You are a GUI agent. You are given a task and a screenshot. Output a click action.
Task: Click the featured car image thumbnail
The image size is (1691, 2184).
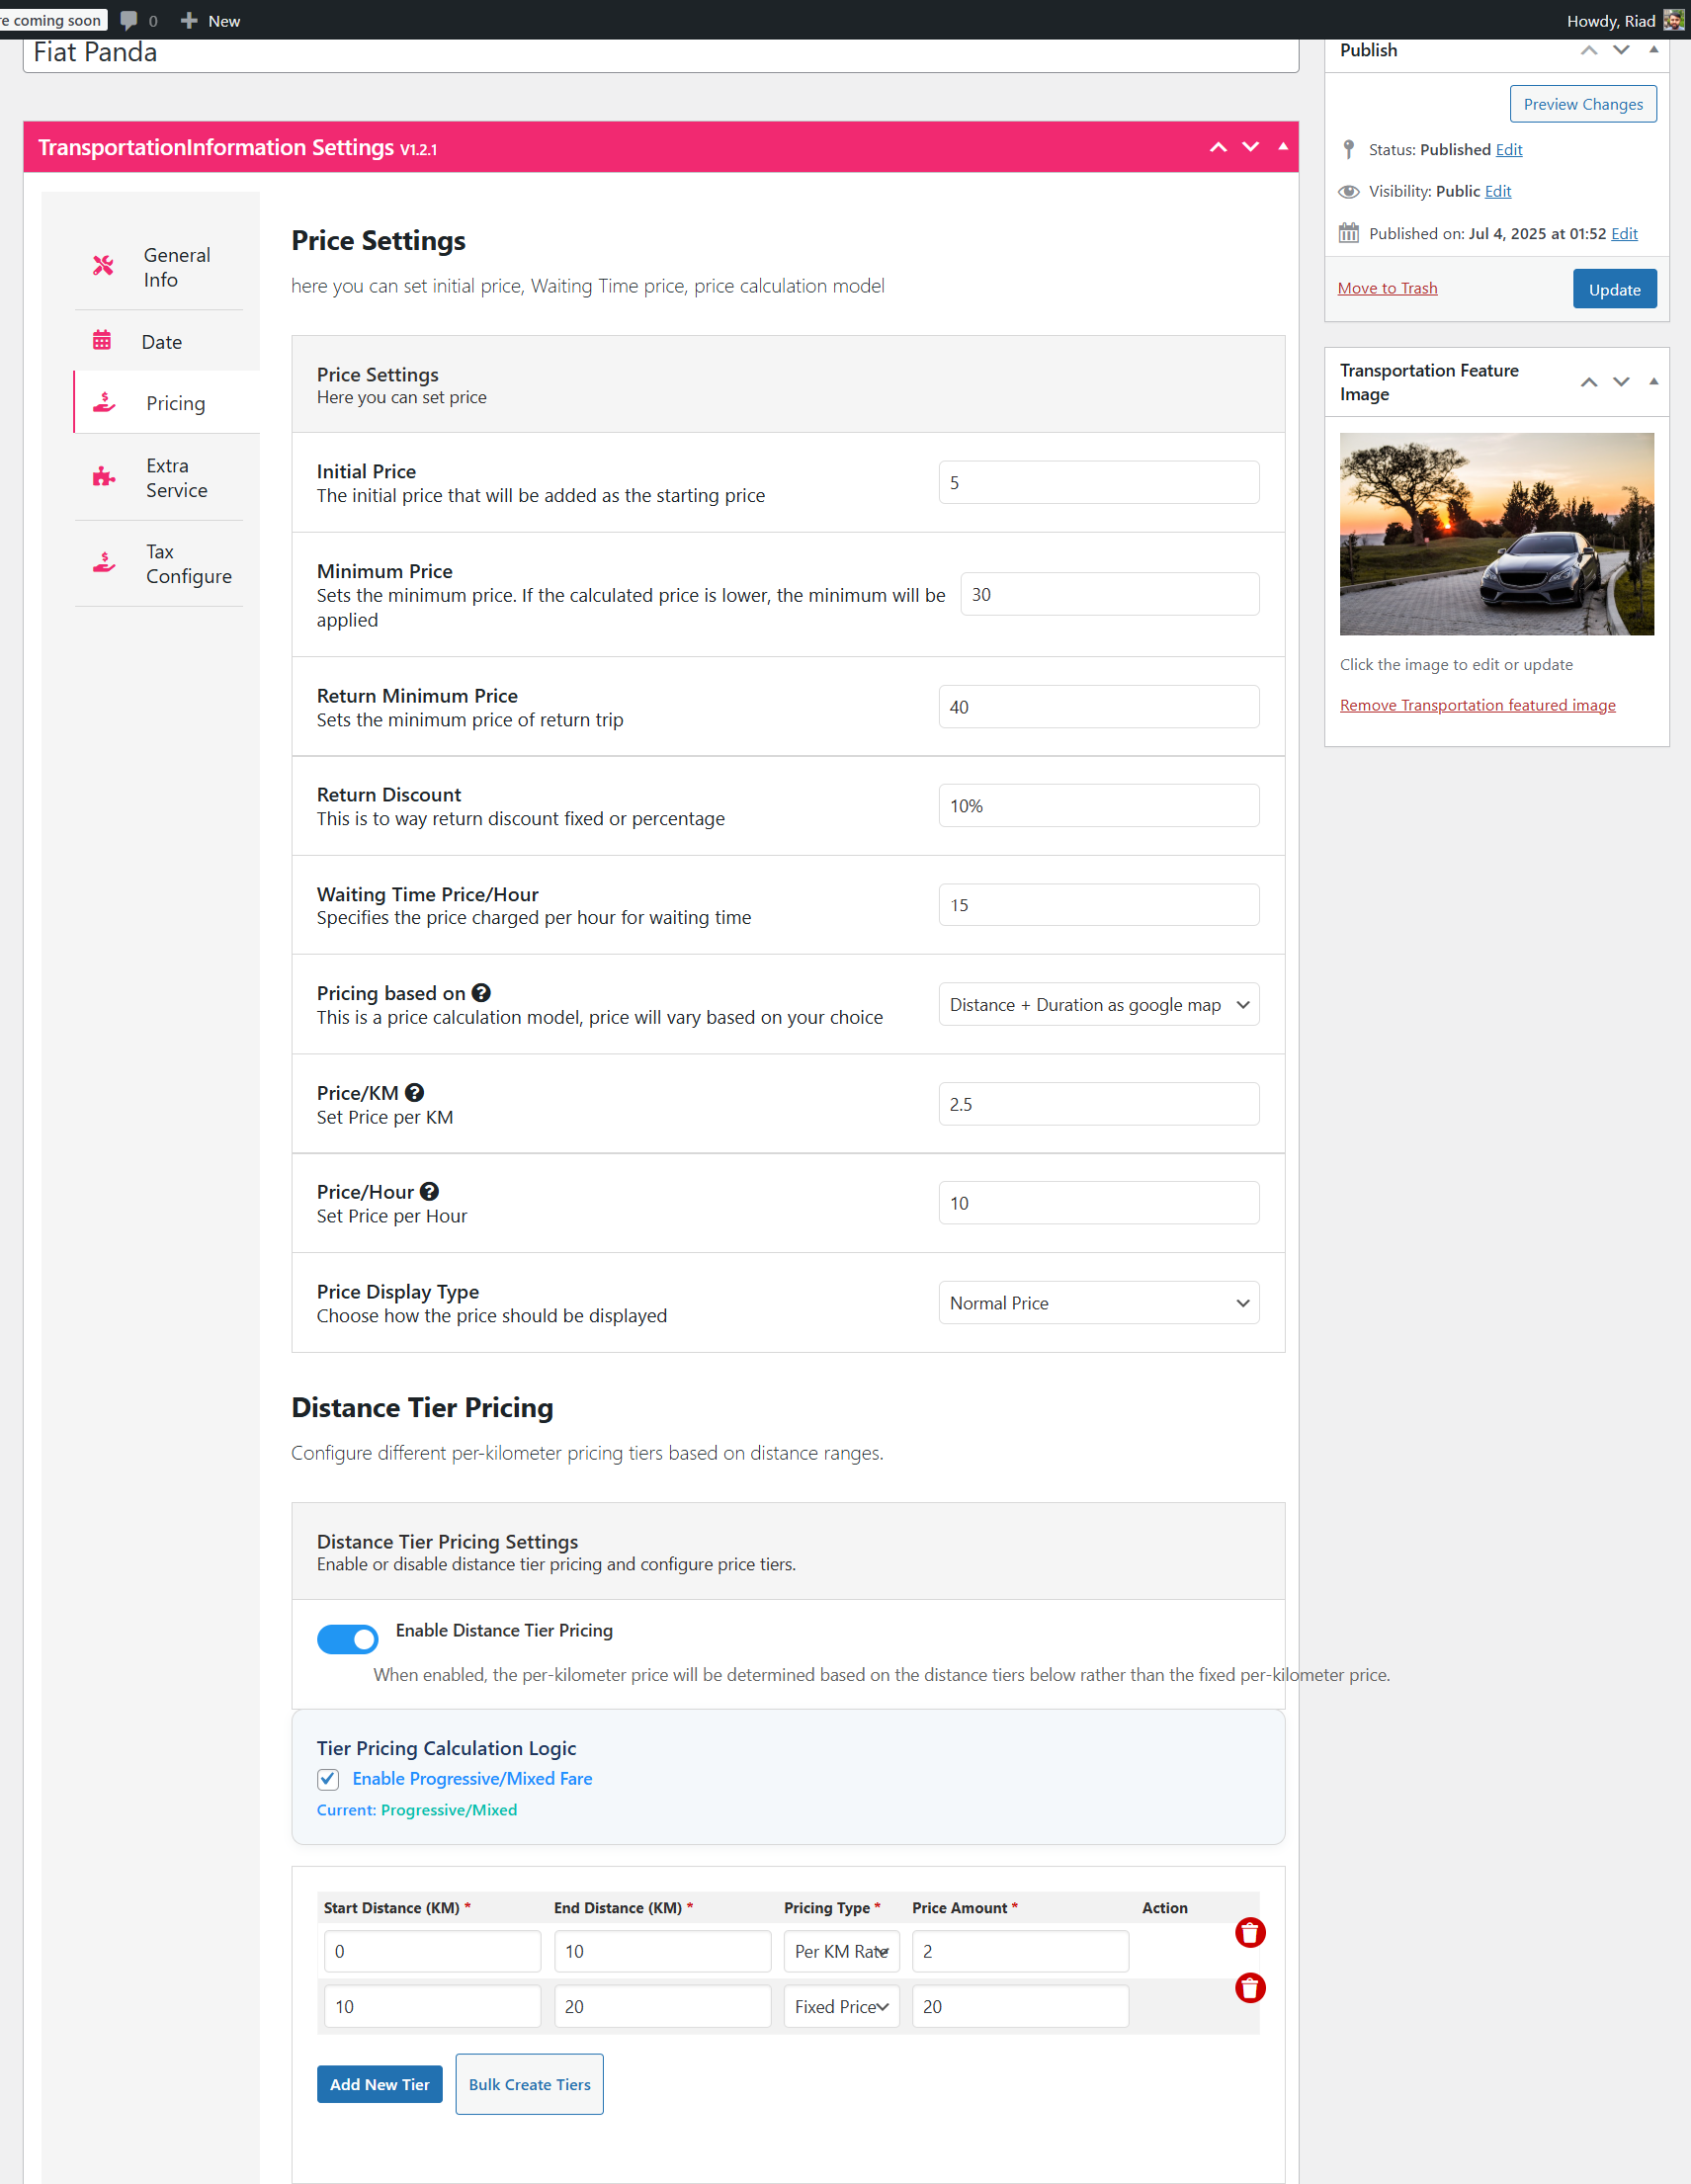tap(1496, 534)
